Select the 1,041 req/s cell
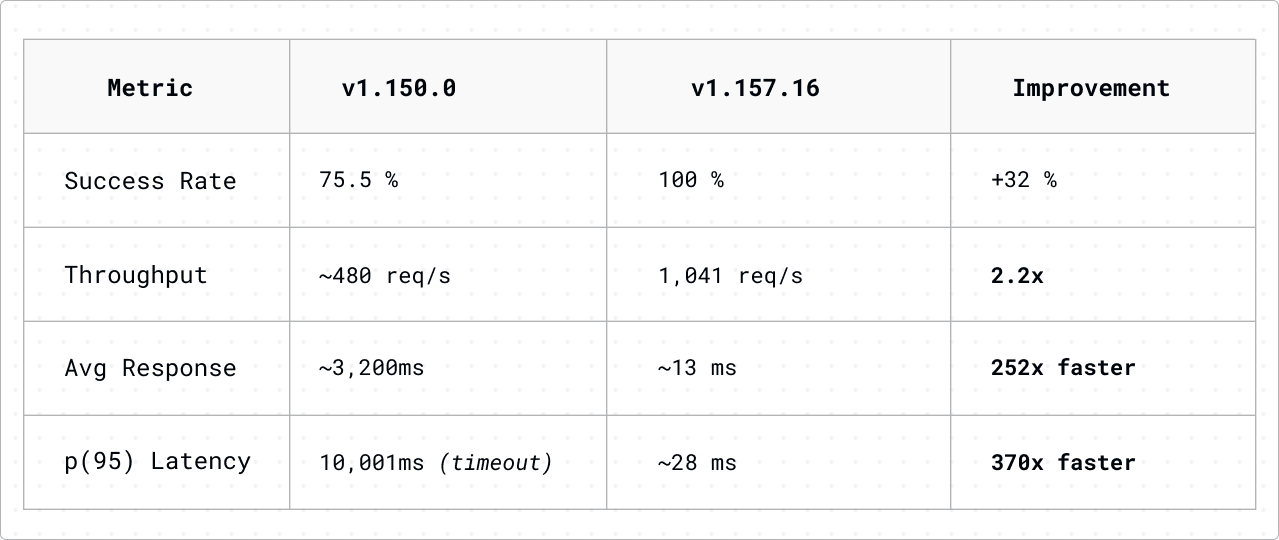 [730, 275]
